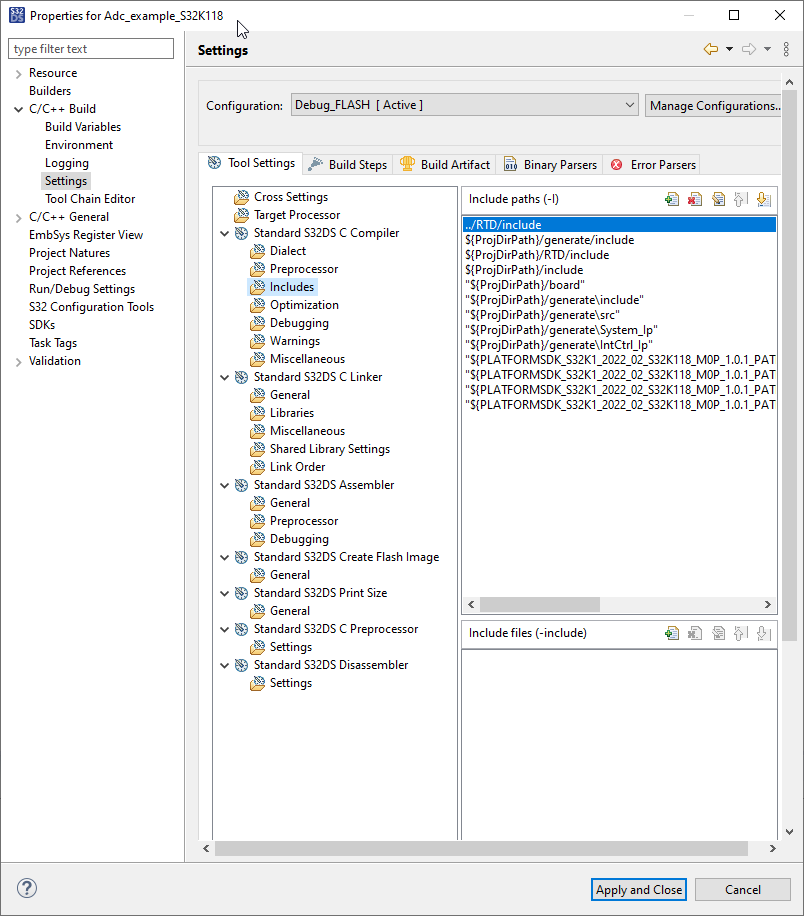The height and width of the screenshot is (916, 804).
Task: Move selected include path up
Action: coord(741,200)
